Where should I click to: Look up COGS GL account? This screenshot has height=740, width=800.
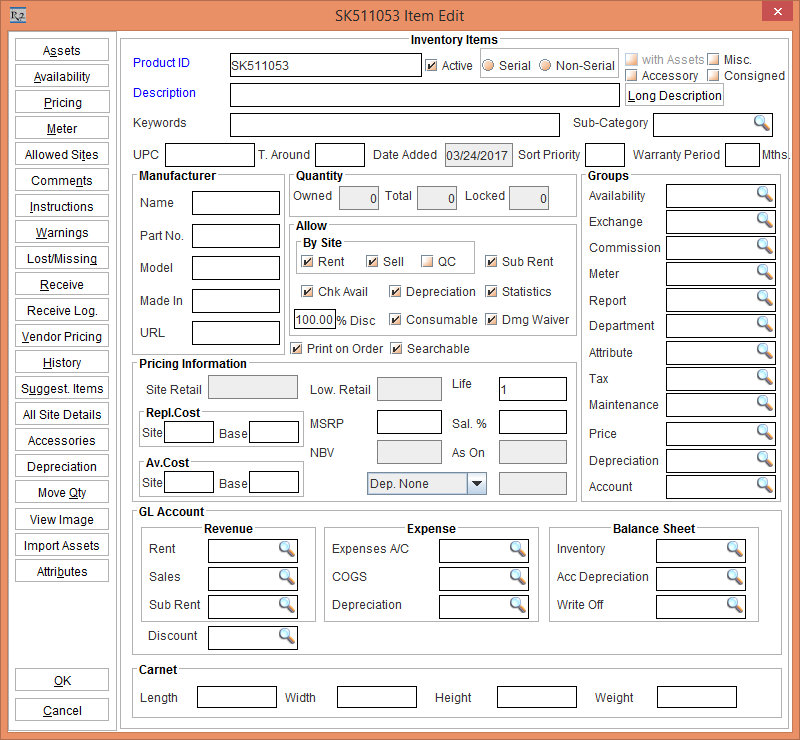[x=518, y=577]
